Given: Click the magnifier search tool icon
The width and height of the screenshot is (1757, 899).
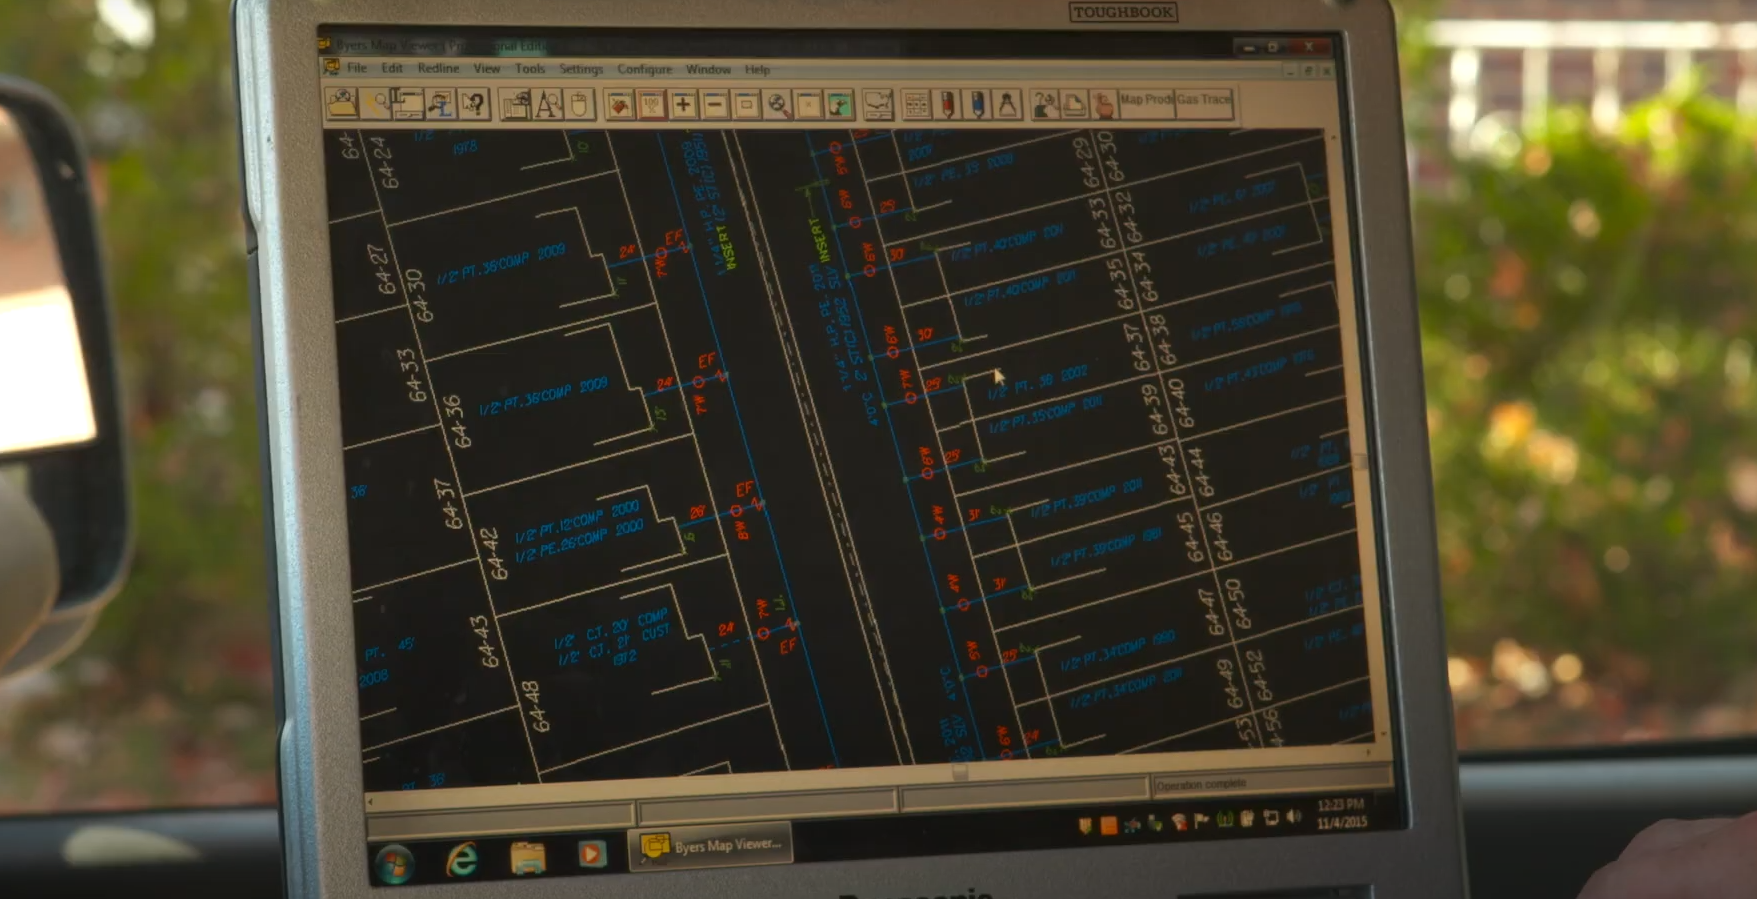Looking at the screenshot, I should coord(777,105).
